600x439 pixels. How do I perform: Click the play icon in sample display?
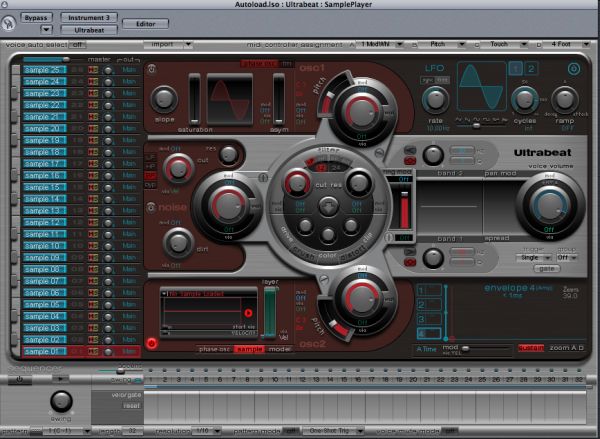pyautogui.click(x=248, y=313)
